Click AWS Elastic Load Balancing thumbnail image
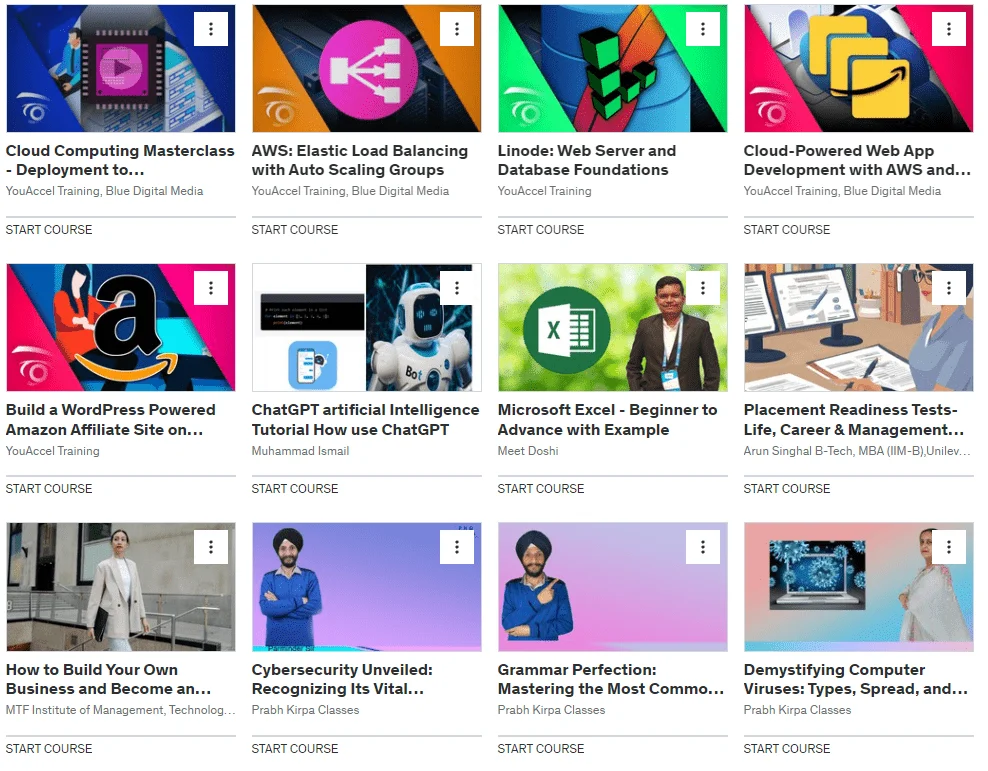 coord(367,69)
